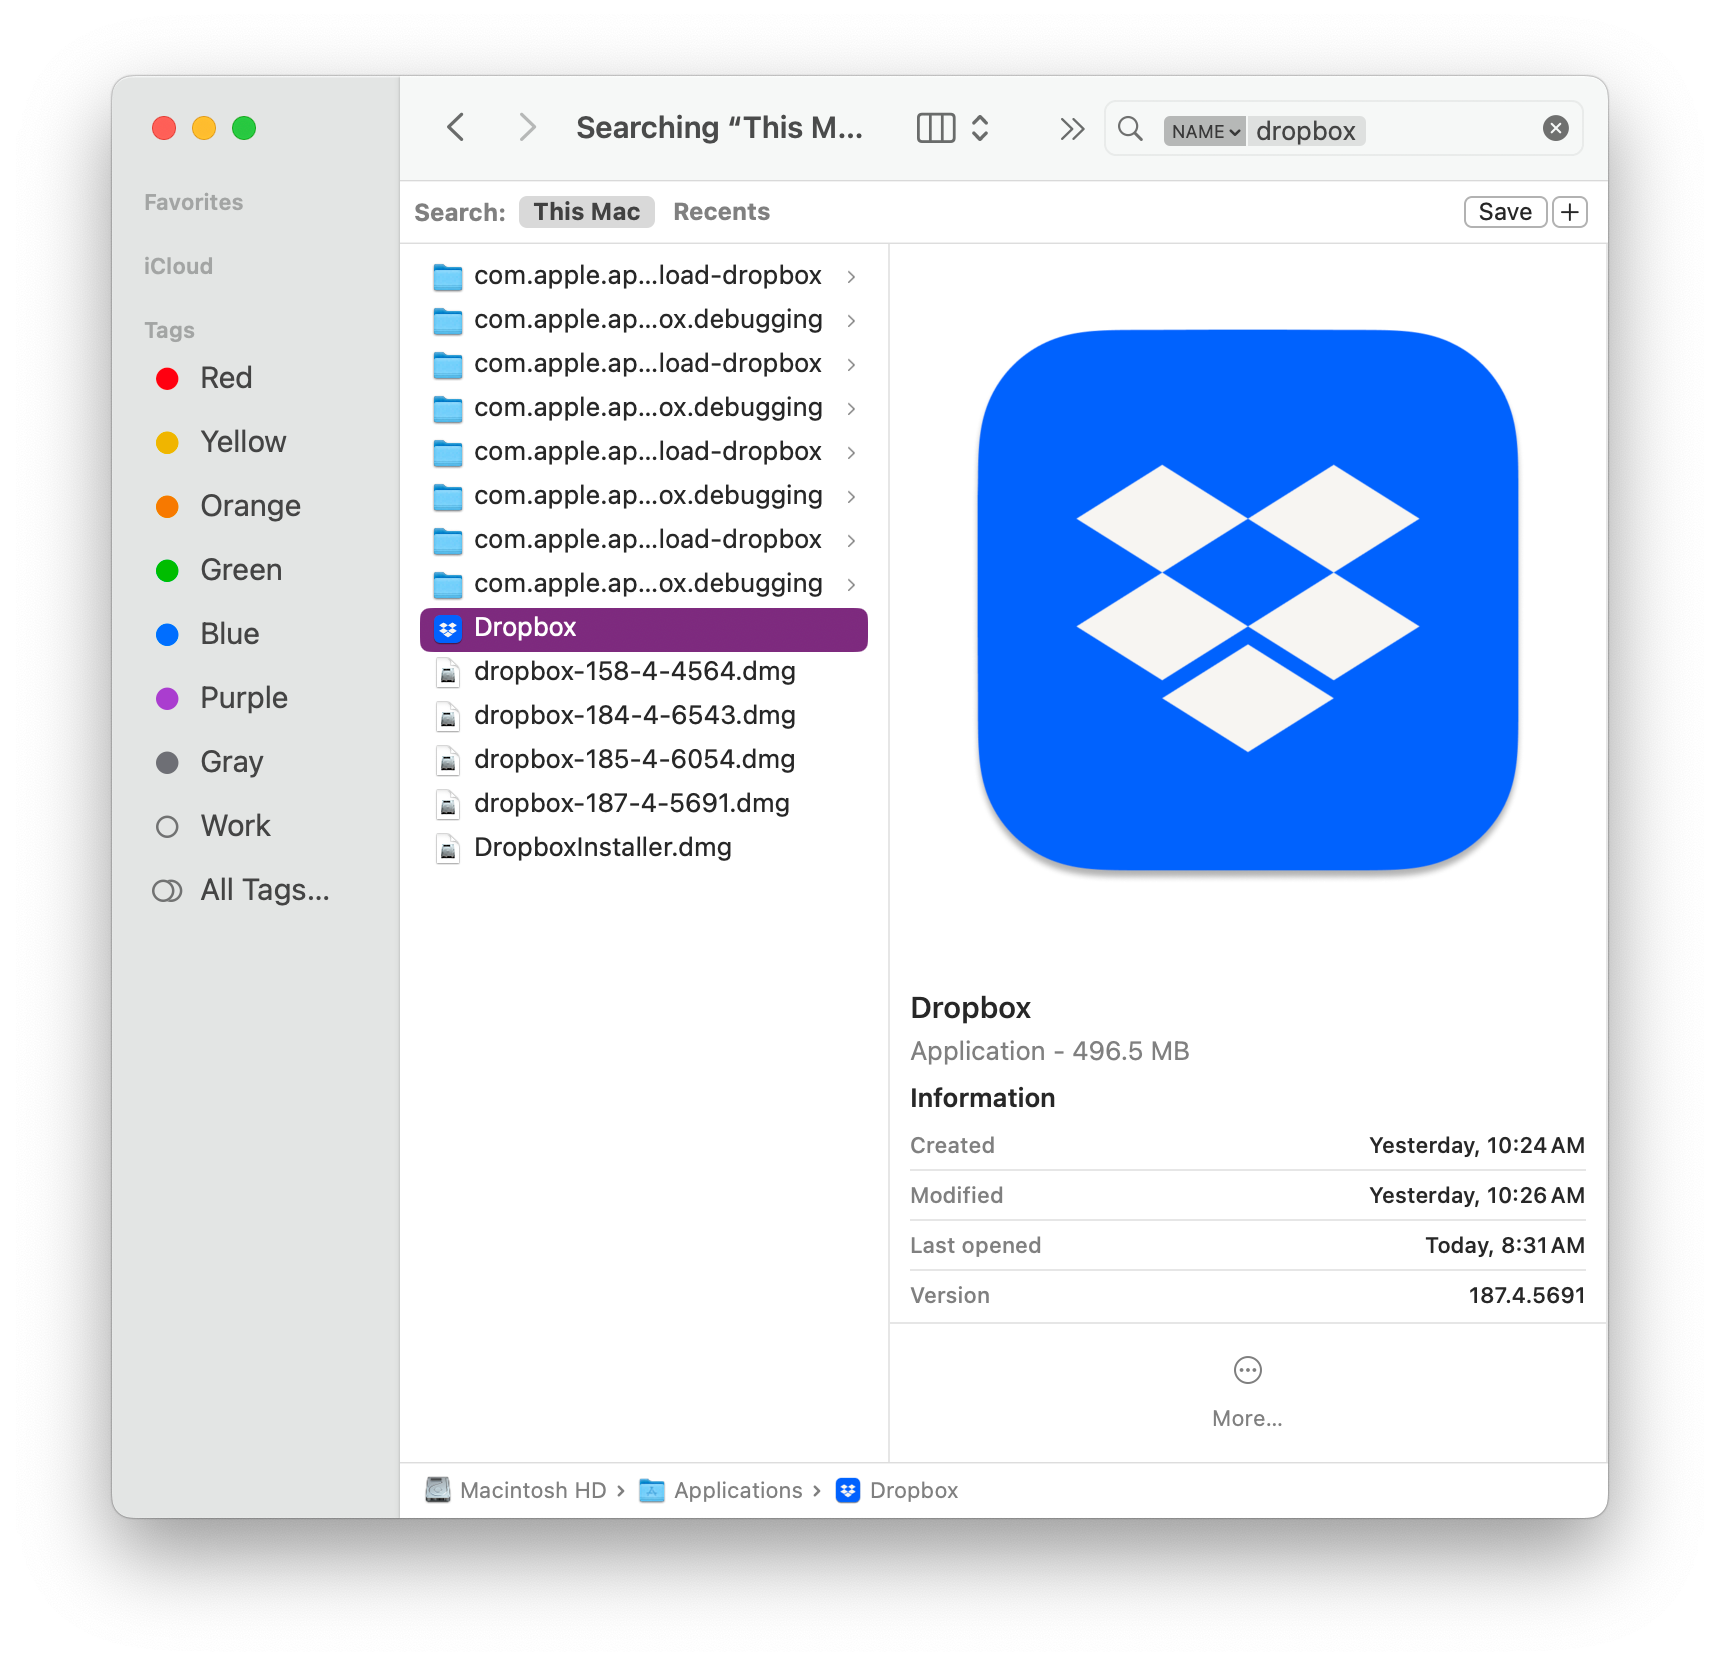Clear the search field with the X button
The image size is (1720, 1666).
[1555, 128]
